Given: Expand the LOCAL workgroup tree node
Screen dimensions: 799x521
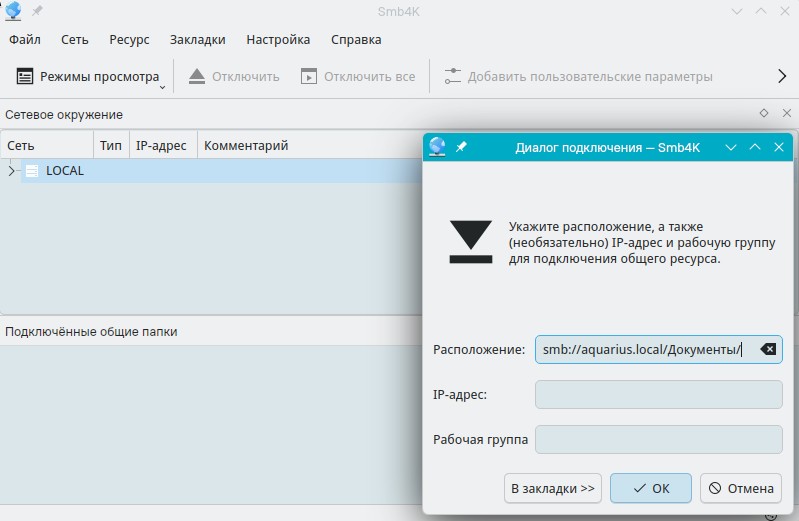Looking at the screenshot, I should point(11,171).
